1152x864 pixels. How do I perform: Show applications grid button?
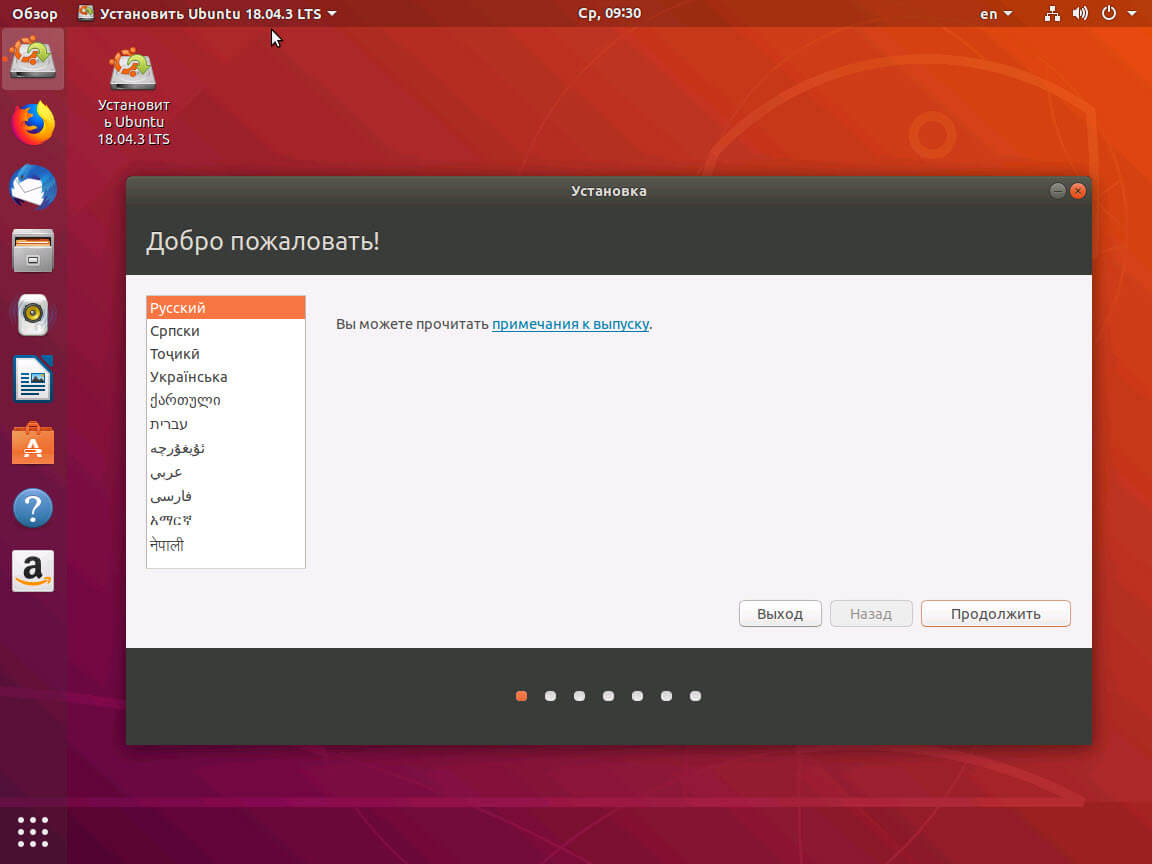pyautogui.click(x=33, y=832)
